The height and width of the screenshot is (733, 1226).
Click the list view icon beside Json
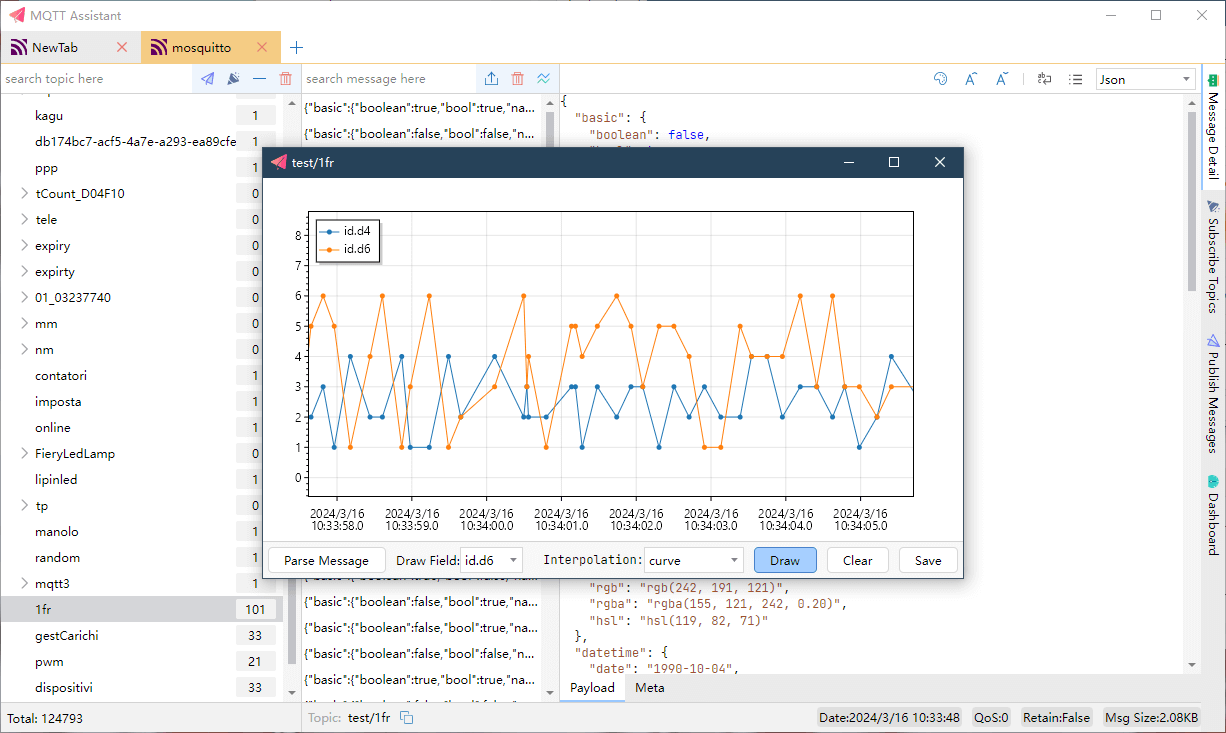(x=1076, y=79)
